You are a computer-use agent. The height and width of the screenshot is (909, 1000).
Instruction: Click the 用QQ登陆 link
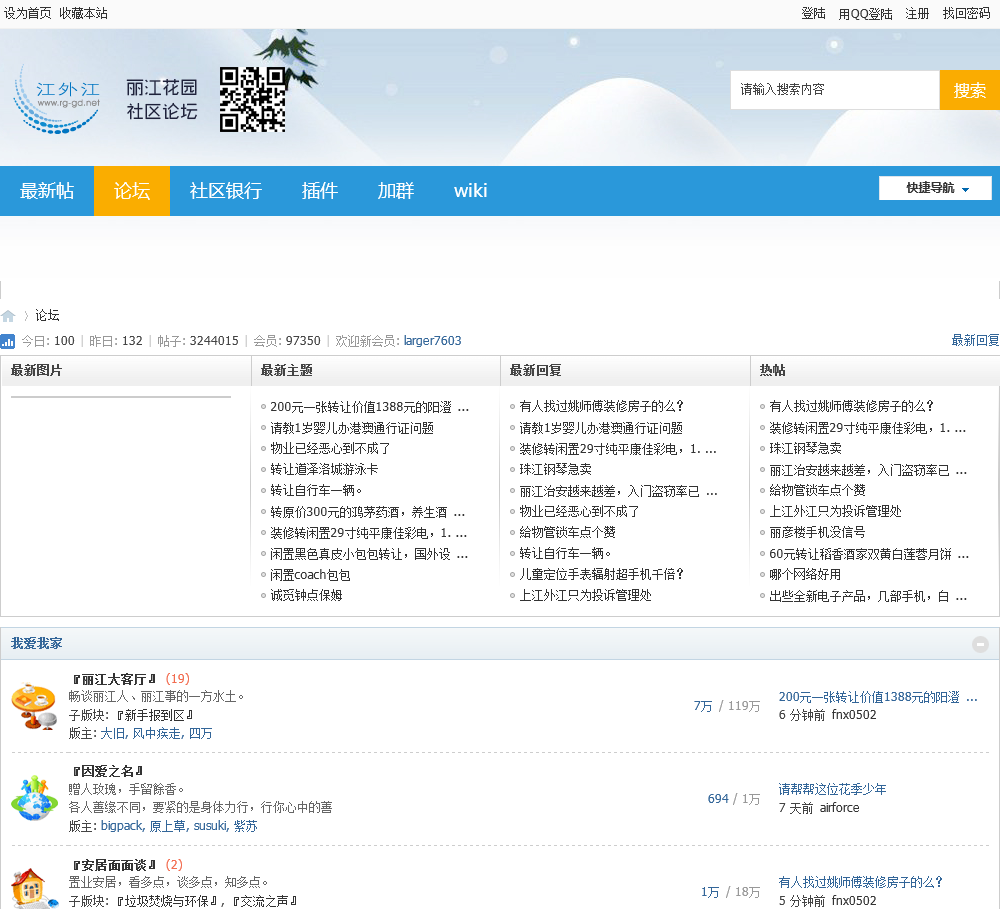(x=865, y=14)
